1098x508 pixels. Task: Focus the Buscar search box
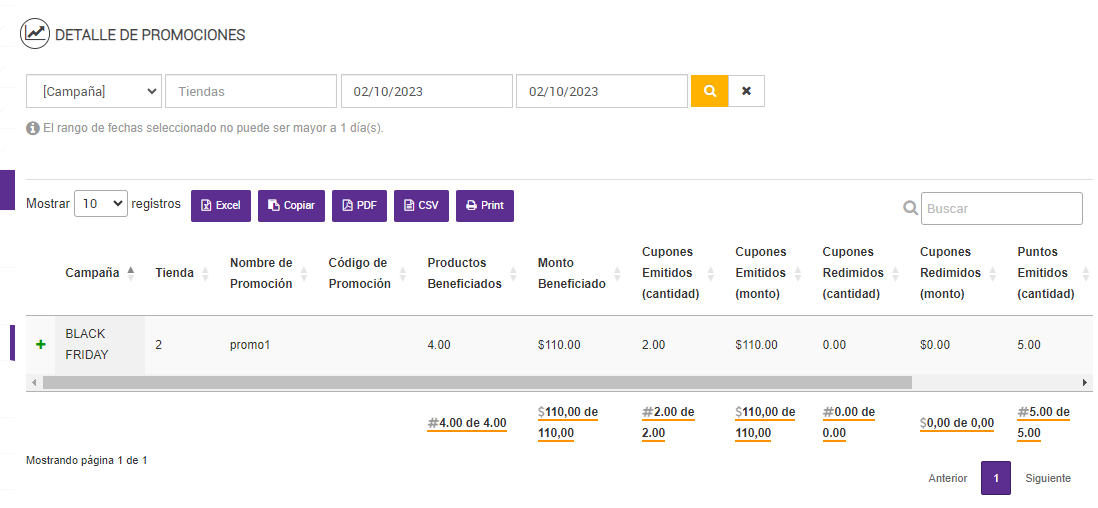[1001, 208]
